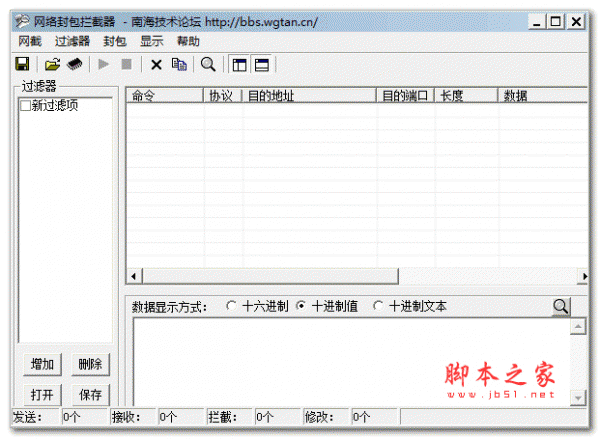
Task: Click the 发送 count value 0个
Action: pos(72,417)
